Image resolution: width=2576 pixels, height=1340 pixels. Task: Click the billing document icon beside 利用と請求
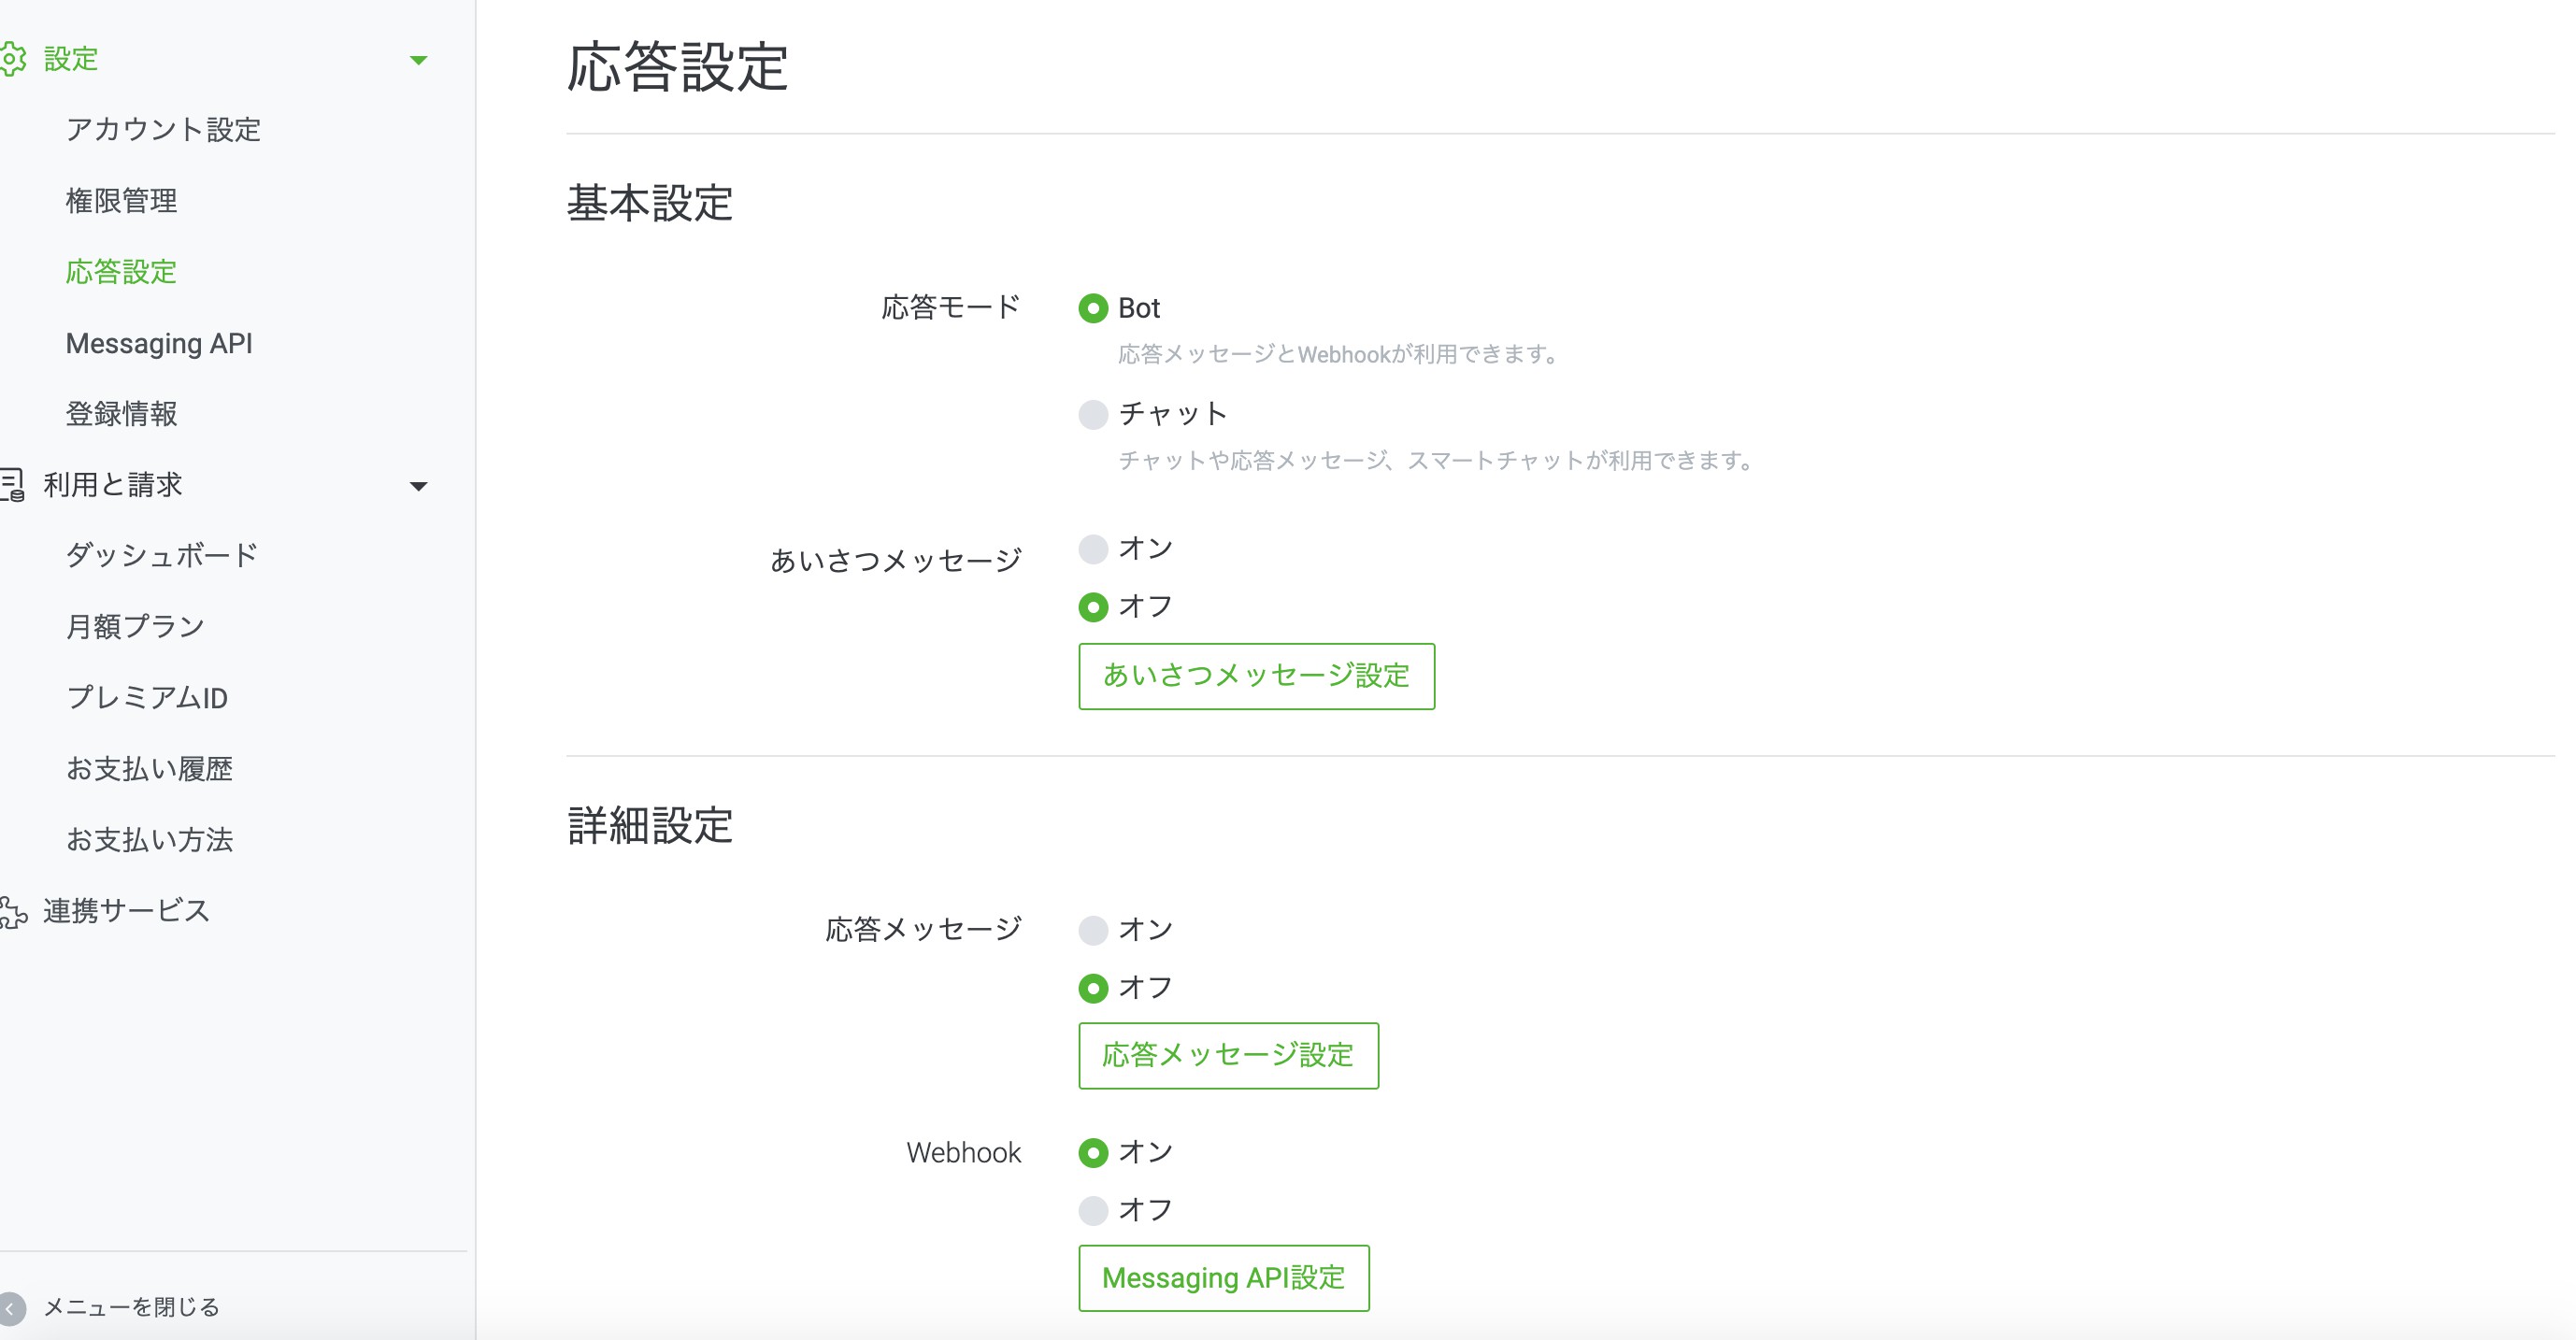coord(12,485)
